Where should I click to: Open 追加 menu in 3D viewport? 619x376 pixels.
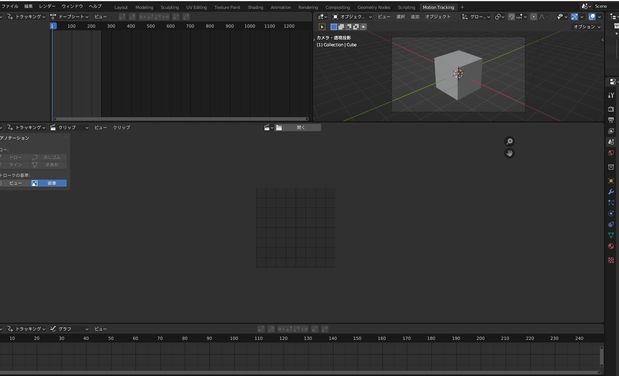tap(415, 17)
